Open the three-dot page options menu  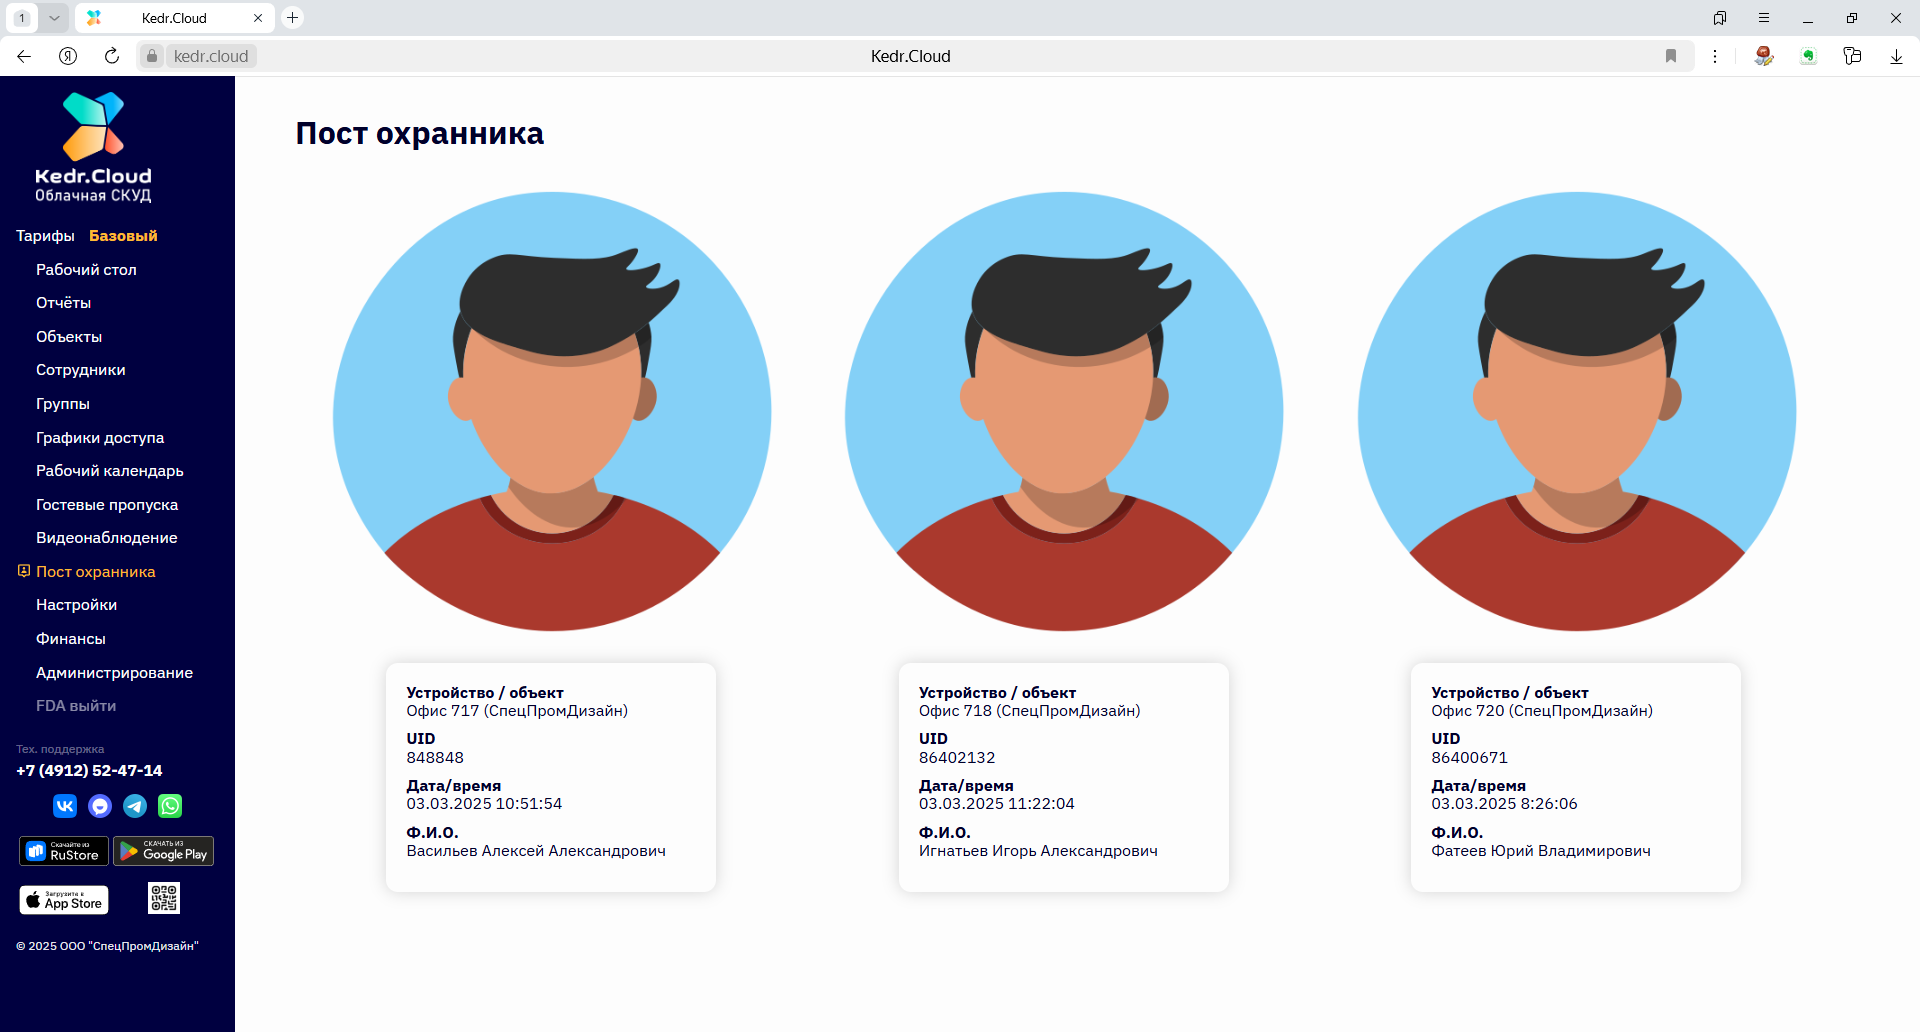click(1715, 56)
